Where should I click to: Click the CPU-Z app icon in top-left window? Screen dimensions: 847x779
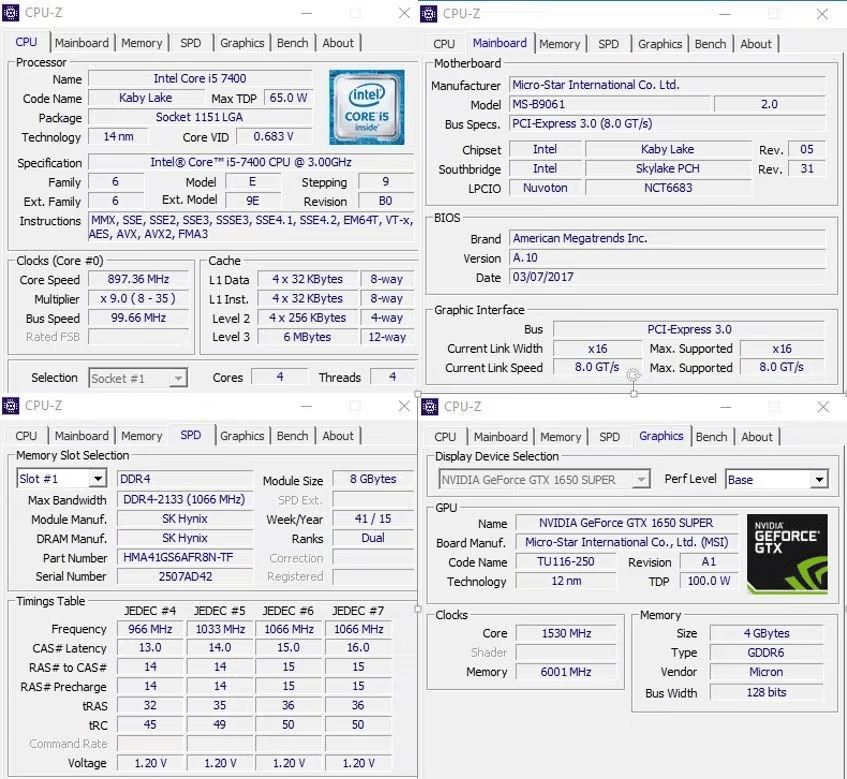[11, 12]
